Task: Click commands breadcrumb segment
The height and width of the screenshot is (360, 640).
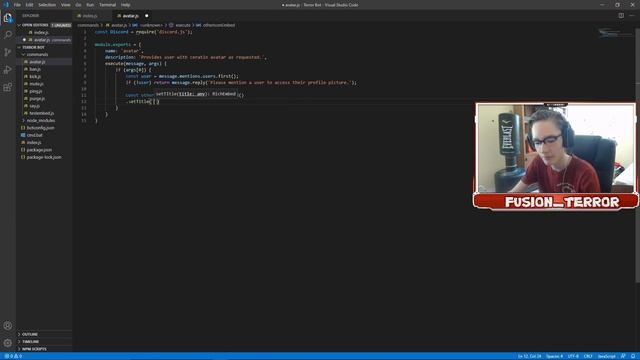Action: [x=88, y=25]
